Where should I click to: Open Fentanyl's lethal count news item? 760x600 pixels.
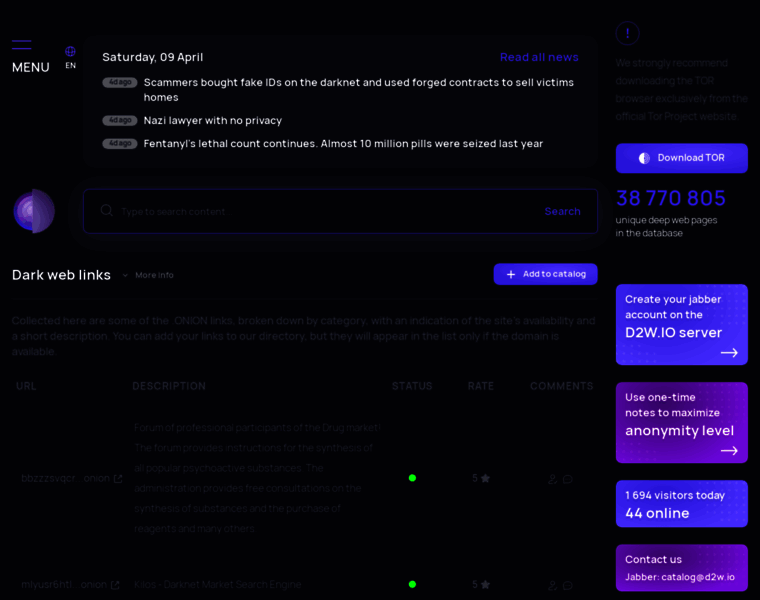tap(343, 143)
